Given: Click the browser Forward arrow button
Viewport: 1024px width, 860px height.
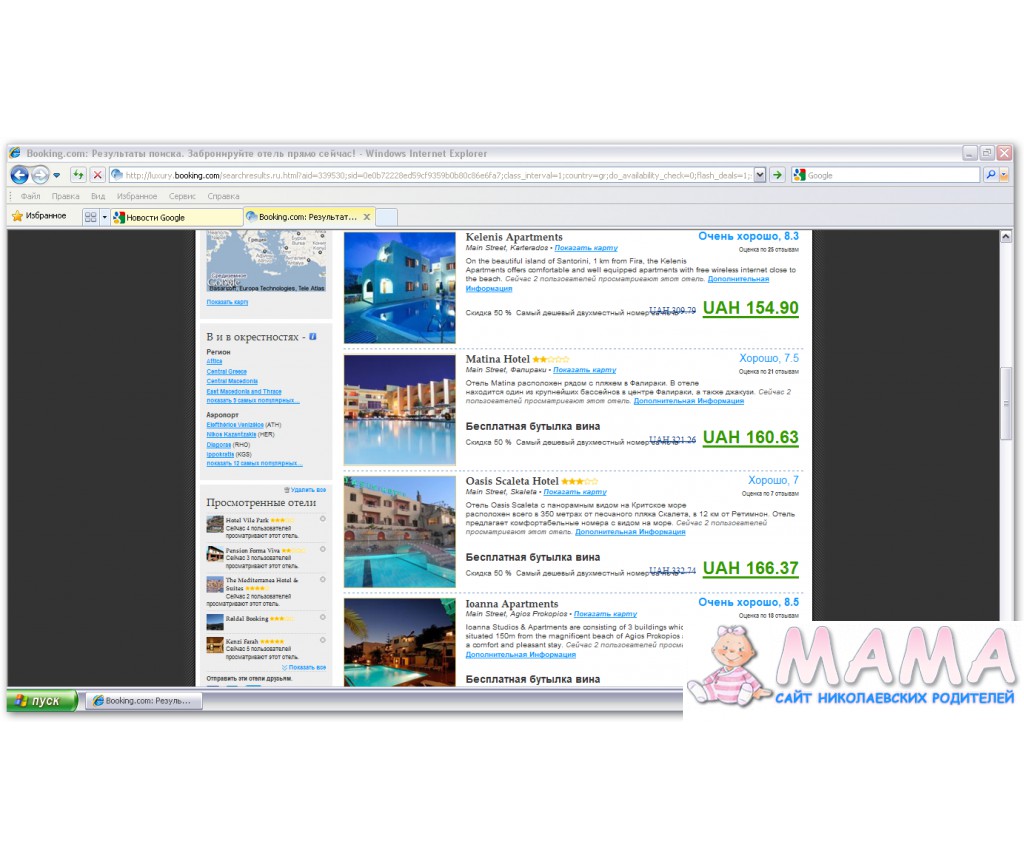Looking at the screenshot, I should pyautogui.click(x=40, y=175).
